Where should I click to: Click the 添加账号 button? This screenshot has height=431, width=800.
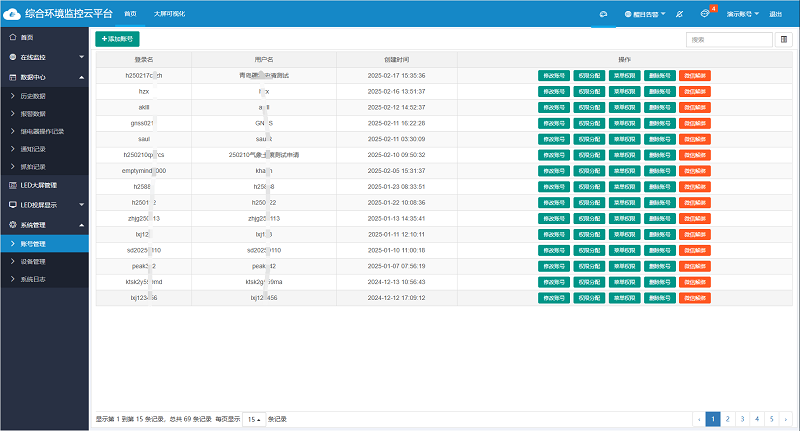pyautogui.click(x=117, y=38)
